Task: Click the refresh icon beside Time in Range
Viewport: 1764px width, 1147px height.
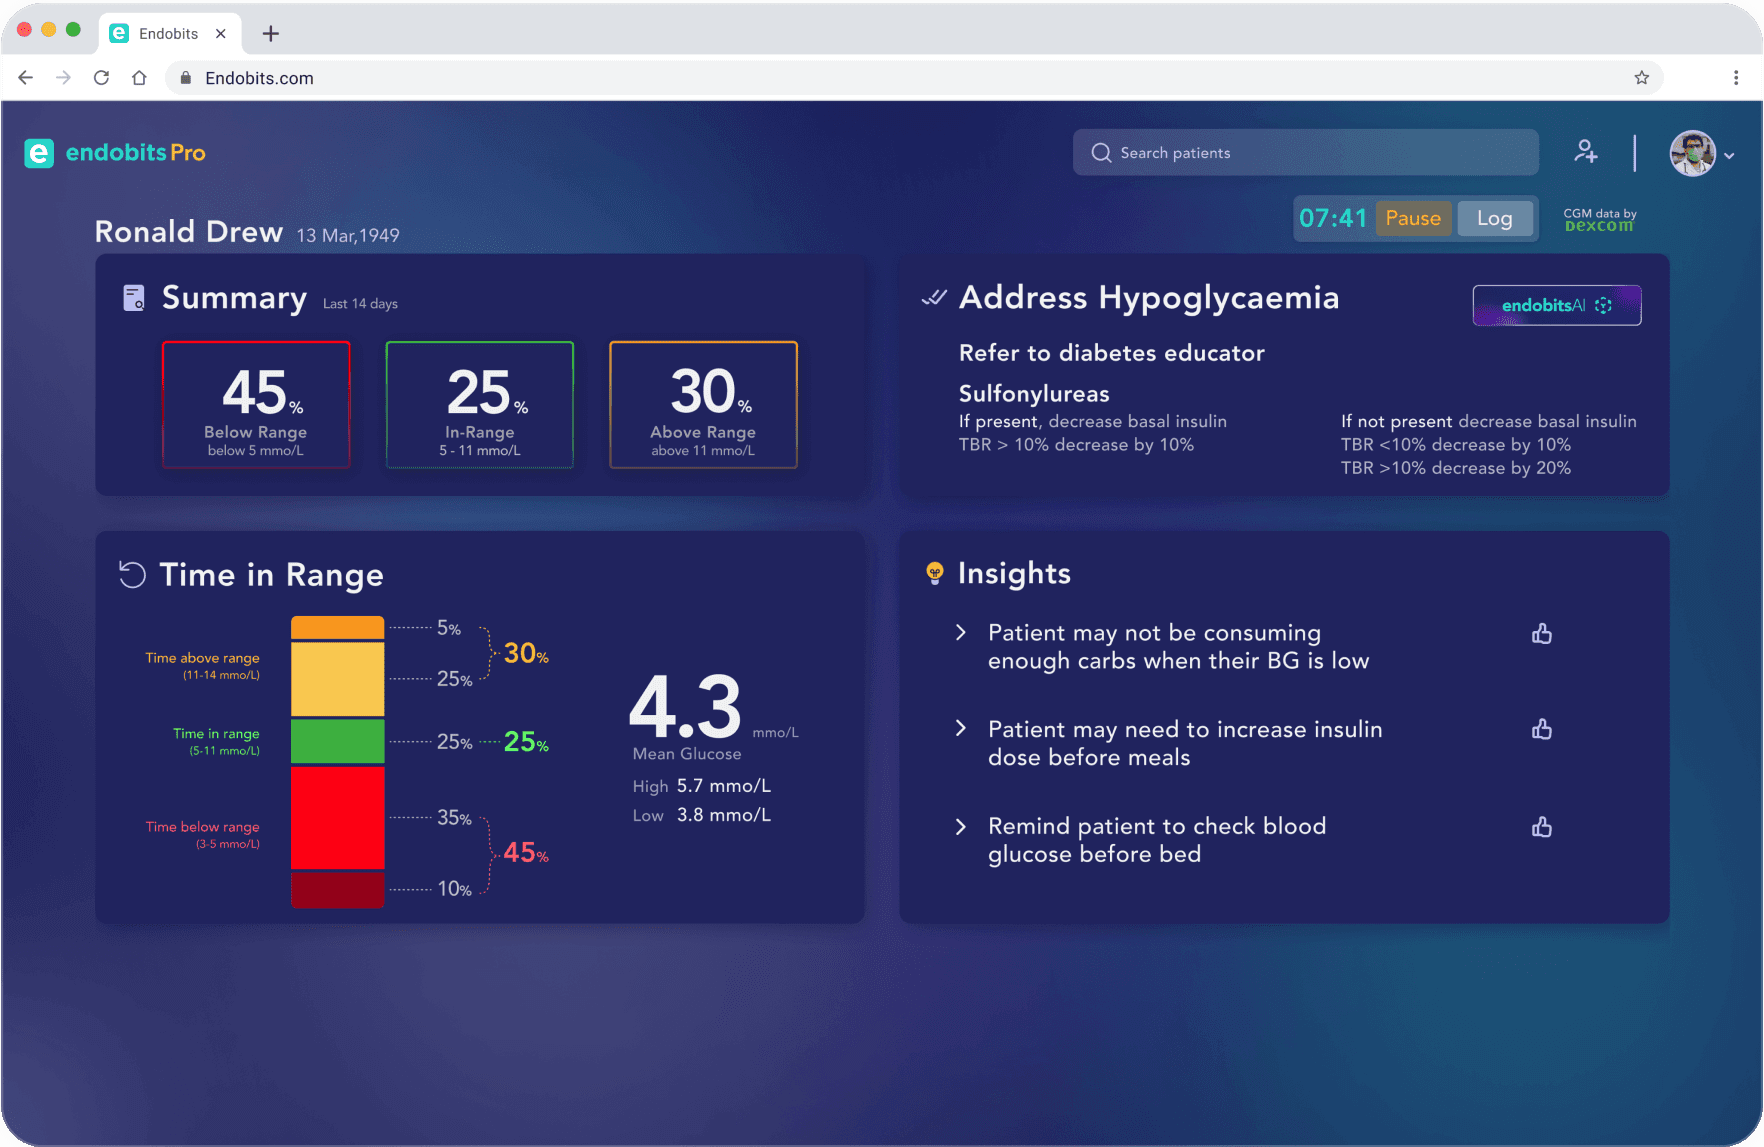Action: [x=131, y=574]
